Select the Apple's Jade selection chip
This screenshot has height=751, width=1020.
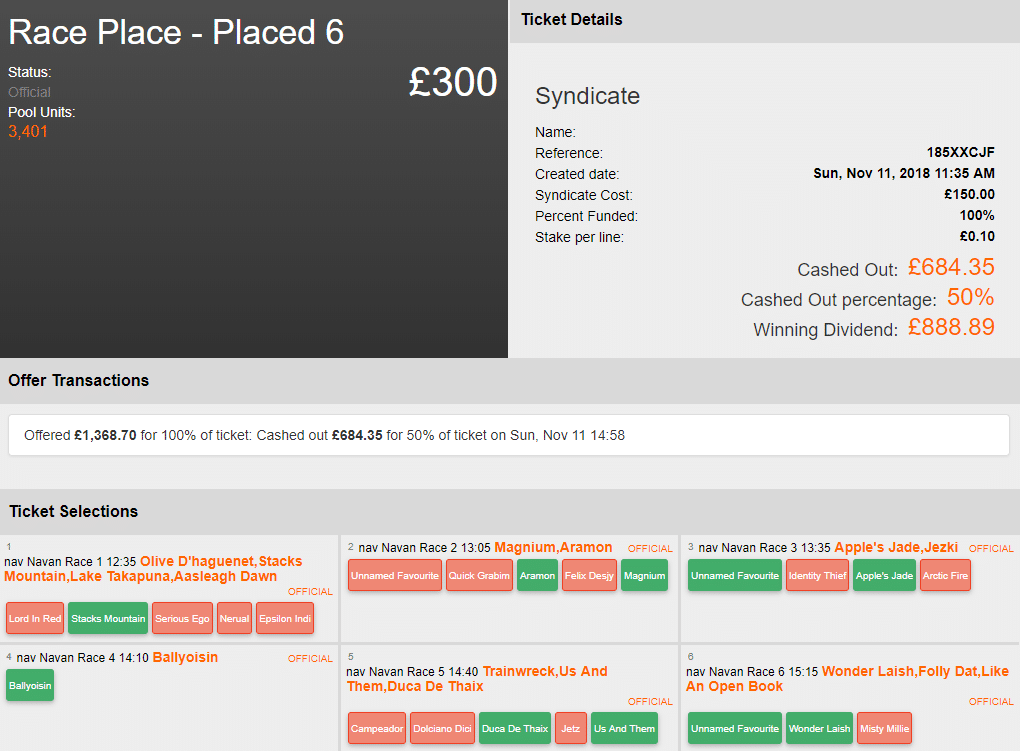click(x=884, y=576)
